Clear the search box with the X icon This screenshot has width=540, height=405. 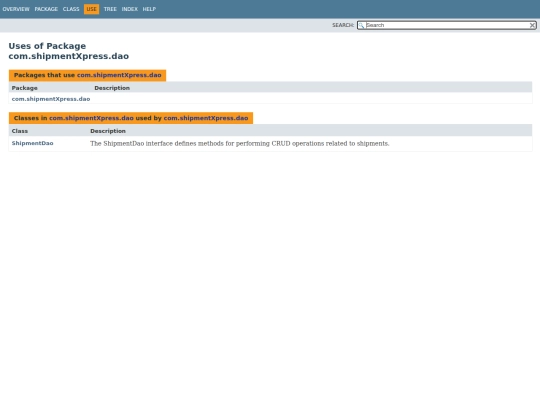pyautogui.click(x=532, y=25)
